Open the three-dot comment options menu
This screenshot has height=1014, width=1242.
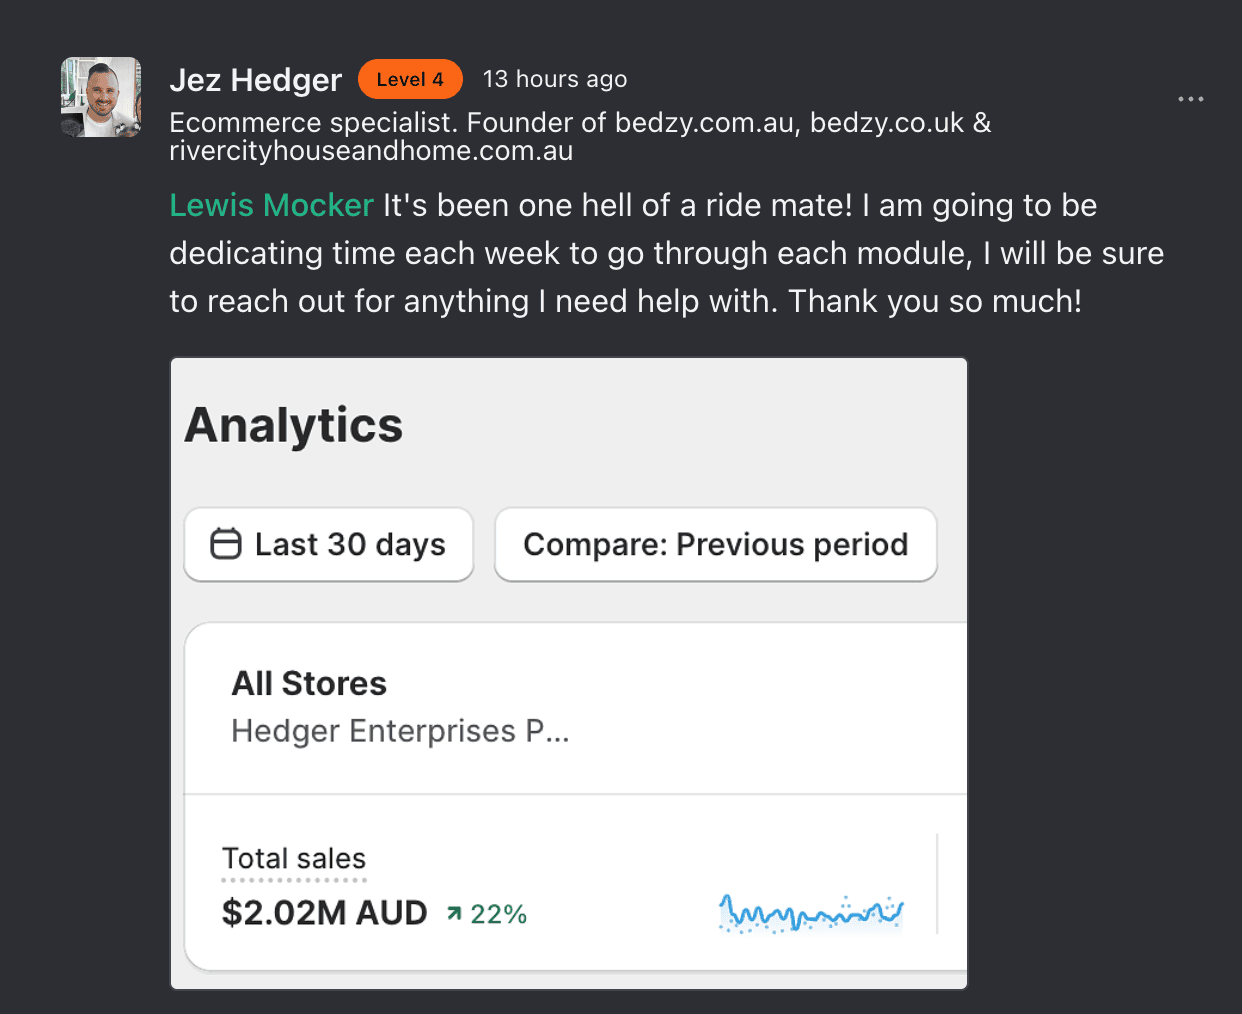[1190, 99]
